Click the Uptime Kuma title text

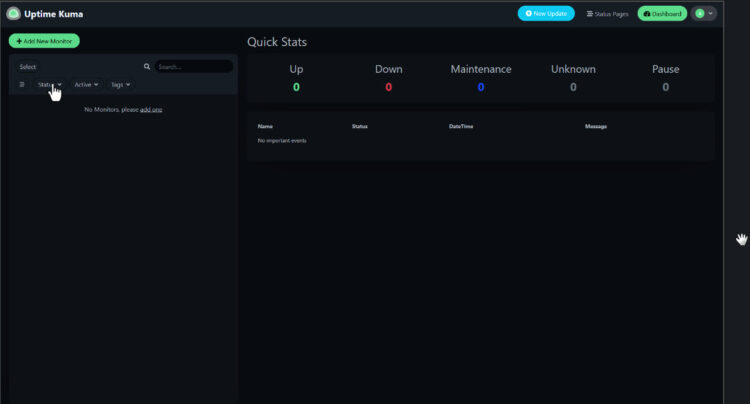[x=54, y=14]
